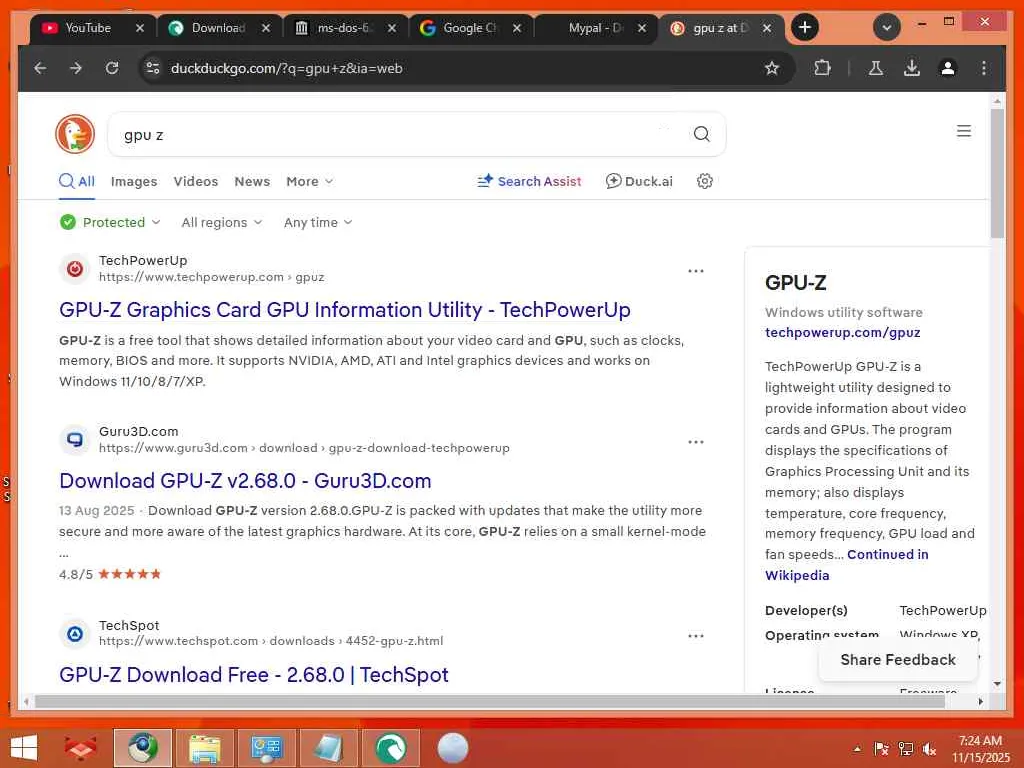
Task: Click the Share Feedback button
Action: pyautogui.click(x=898, y=660)
